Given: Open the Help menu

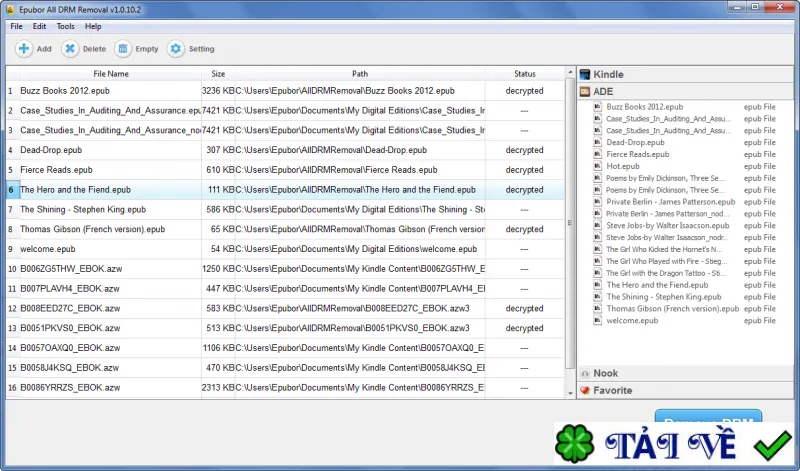Looking at the screenshot, I should 93,26.
